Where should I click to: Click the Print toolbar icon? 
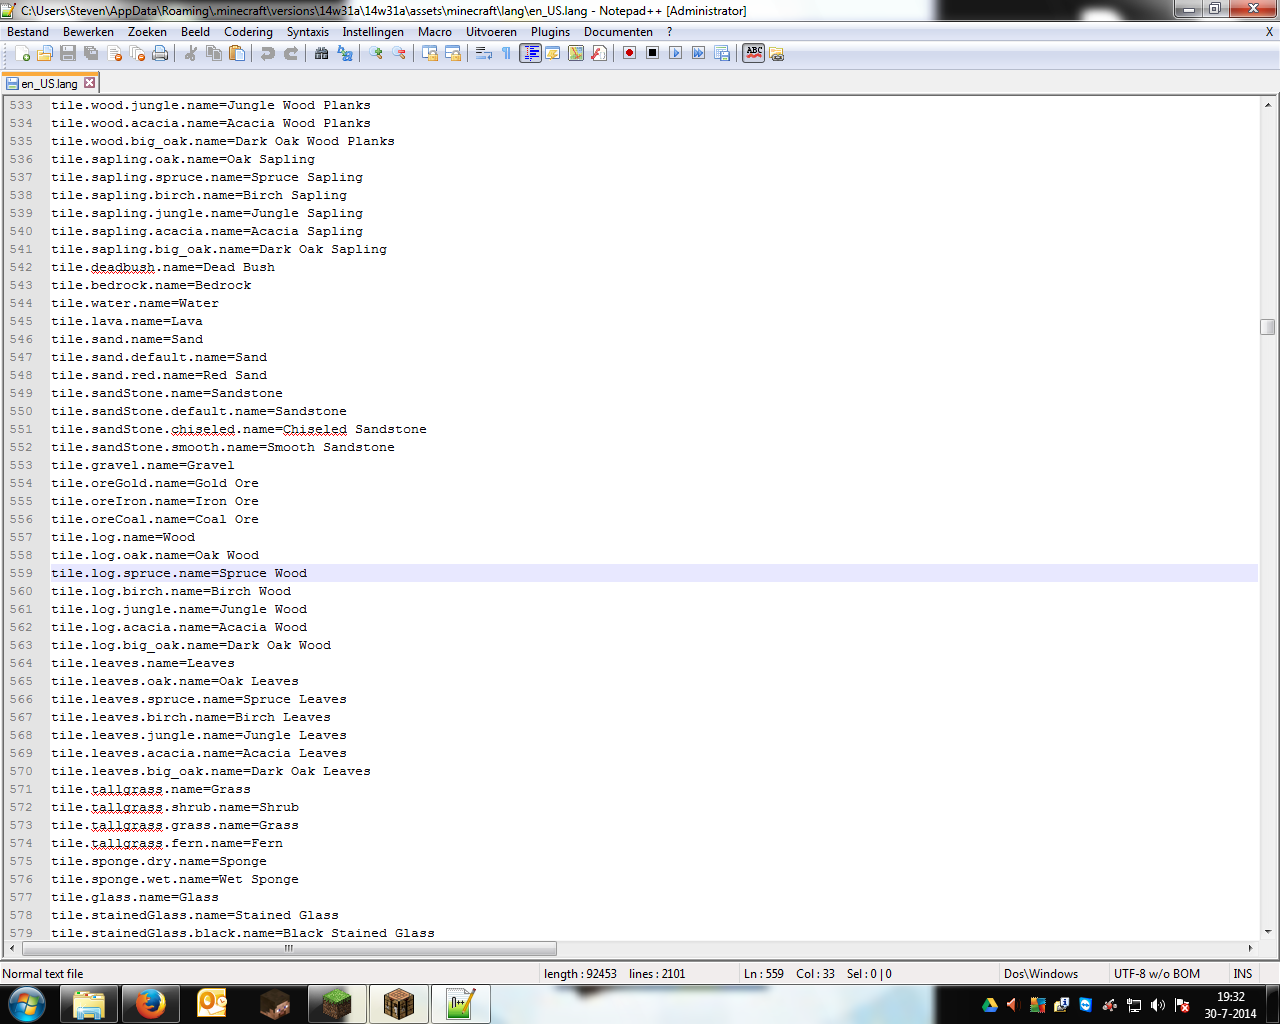pos(160,53)
